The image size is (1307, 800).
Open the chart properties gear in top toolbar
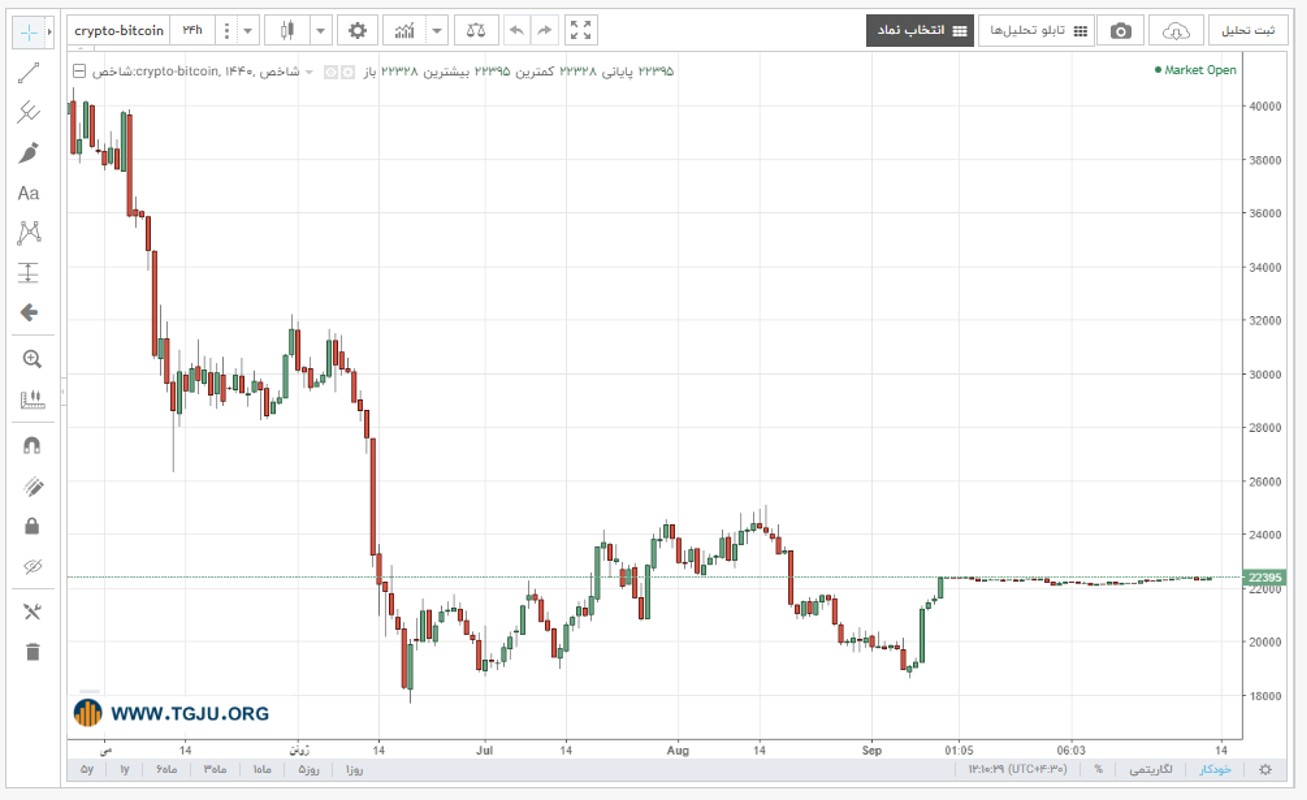pyautogui.click(x=357, y=30)
